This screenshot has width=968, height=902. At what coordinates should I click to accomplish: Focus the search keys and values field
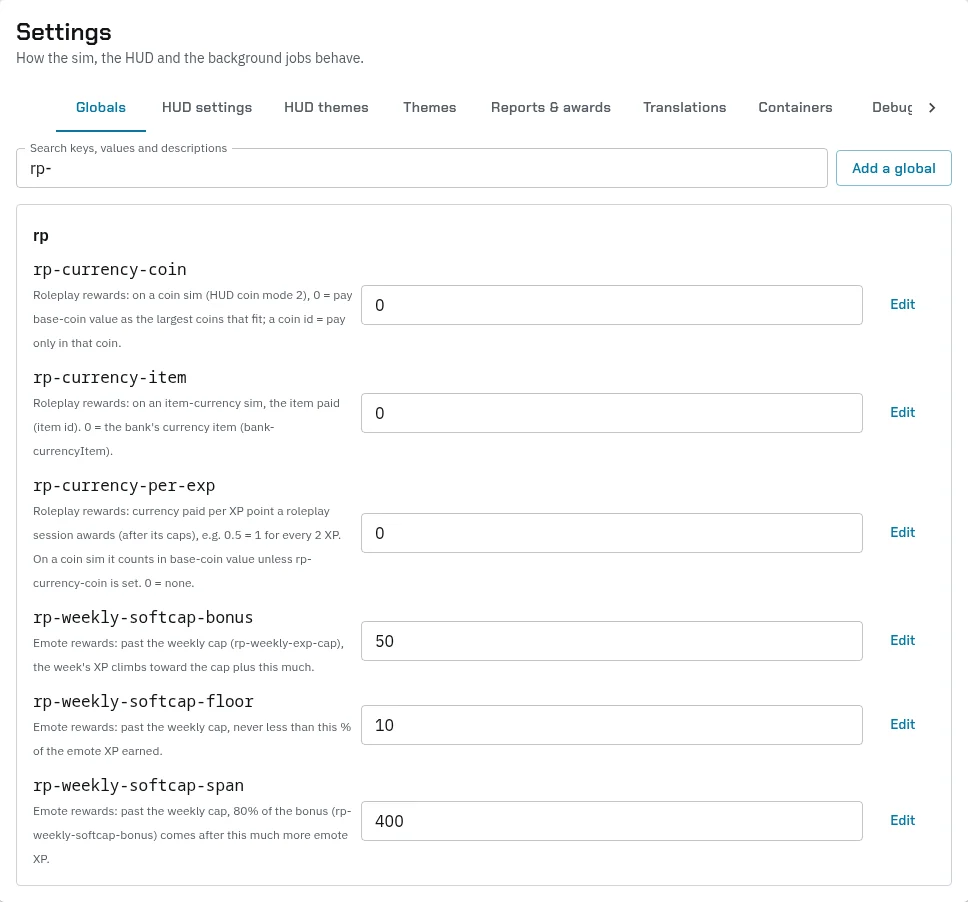point(422,168)
